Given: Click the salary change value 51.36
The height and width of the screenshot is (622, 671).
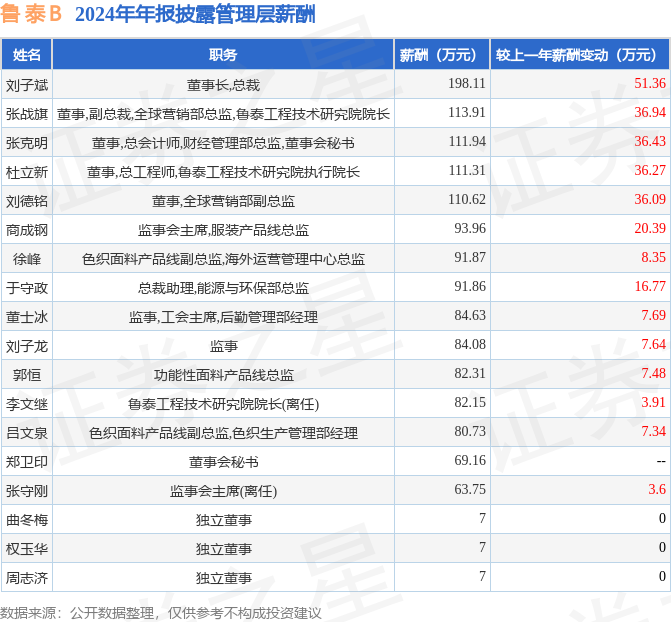Looking at the screenshot, I should pyautogui.click(x=650, y=83).
